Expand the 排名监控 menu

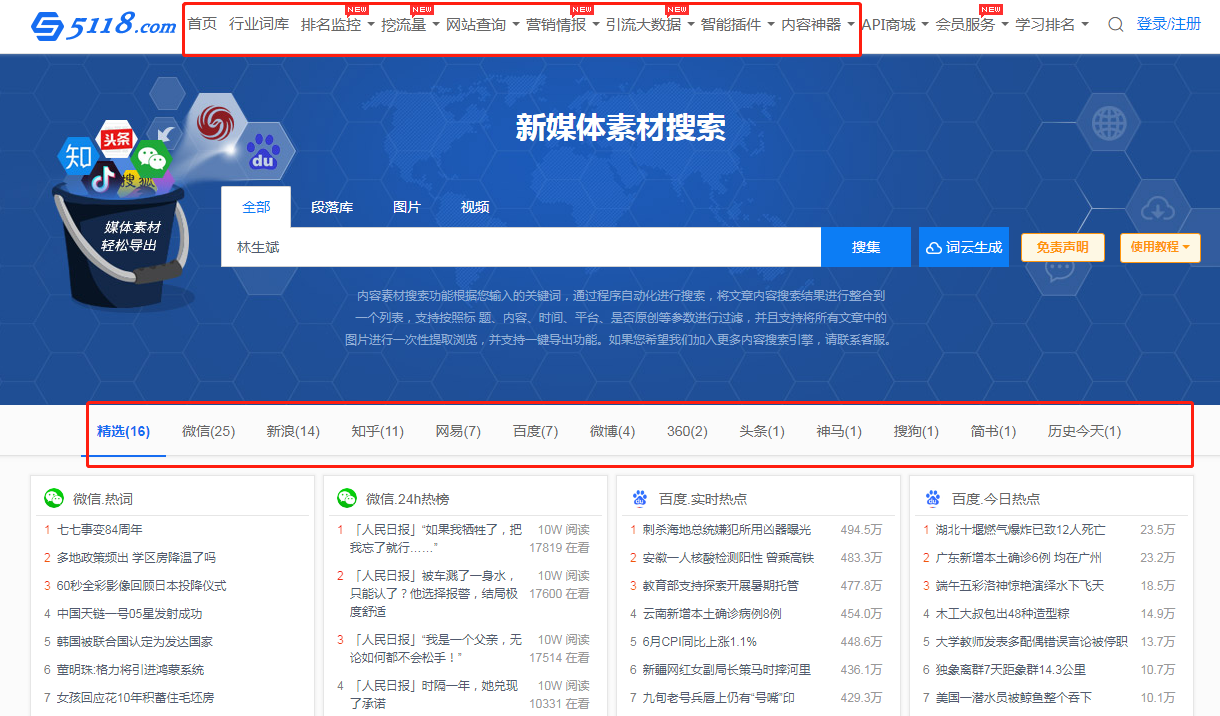click(x=337, y=24)
